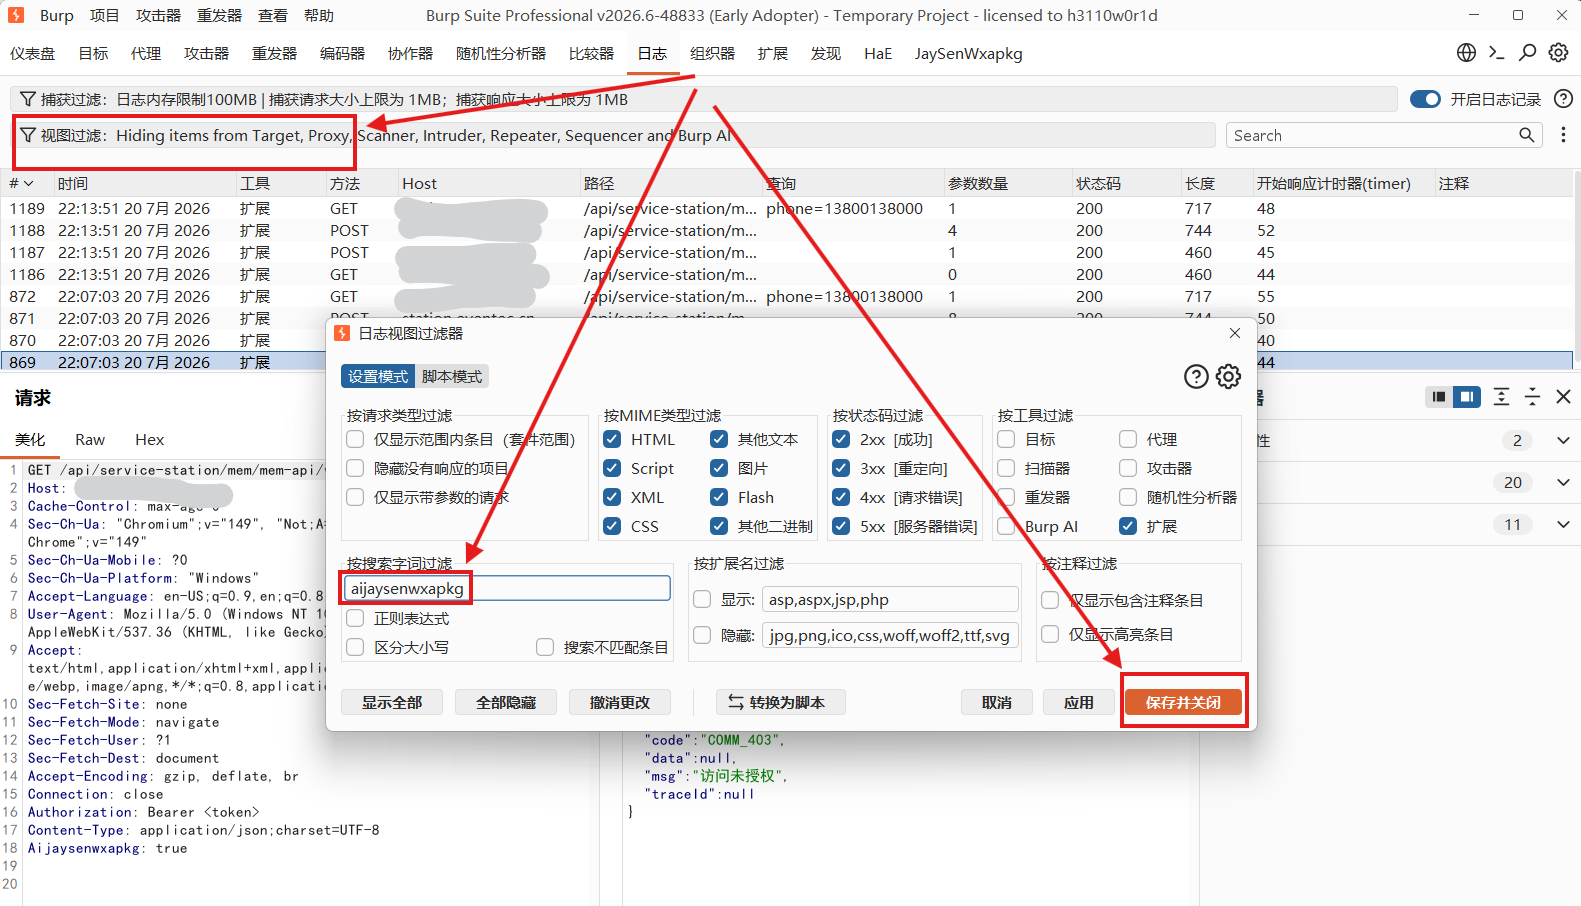Enable the 正则表达式 checkbox
1581x906 pixels.
click(x=355, y=618)
